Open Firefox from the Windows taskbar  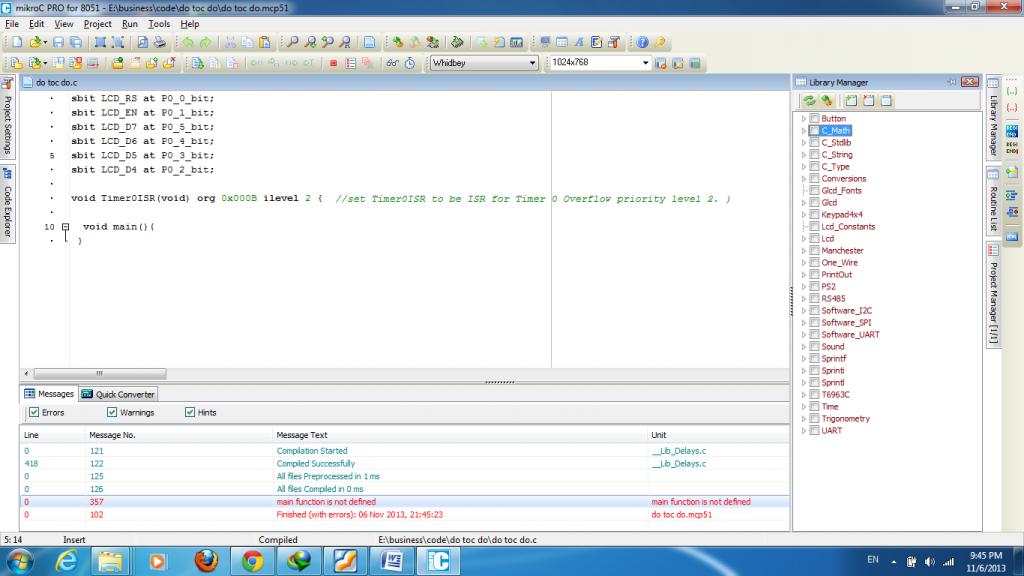[x=206, y=560]
